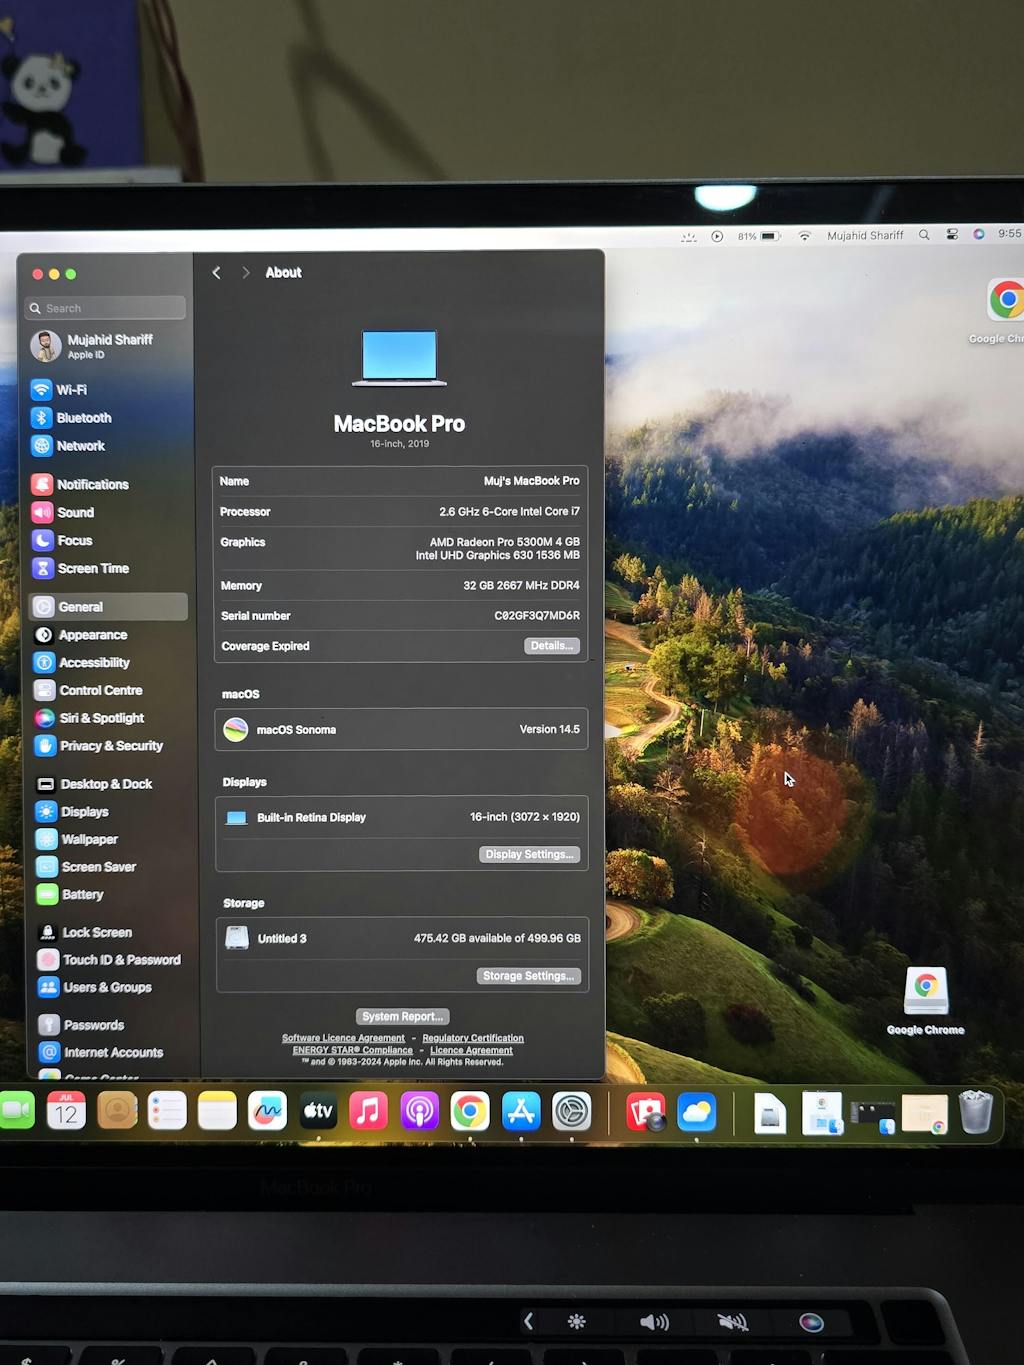Open Control Centre in menu bar

952,235
